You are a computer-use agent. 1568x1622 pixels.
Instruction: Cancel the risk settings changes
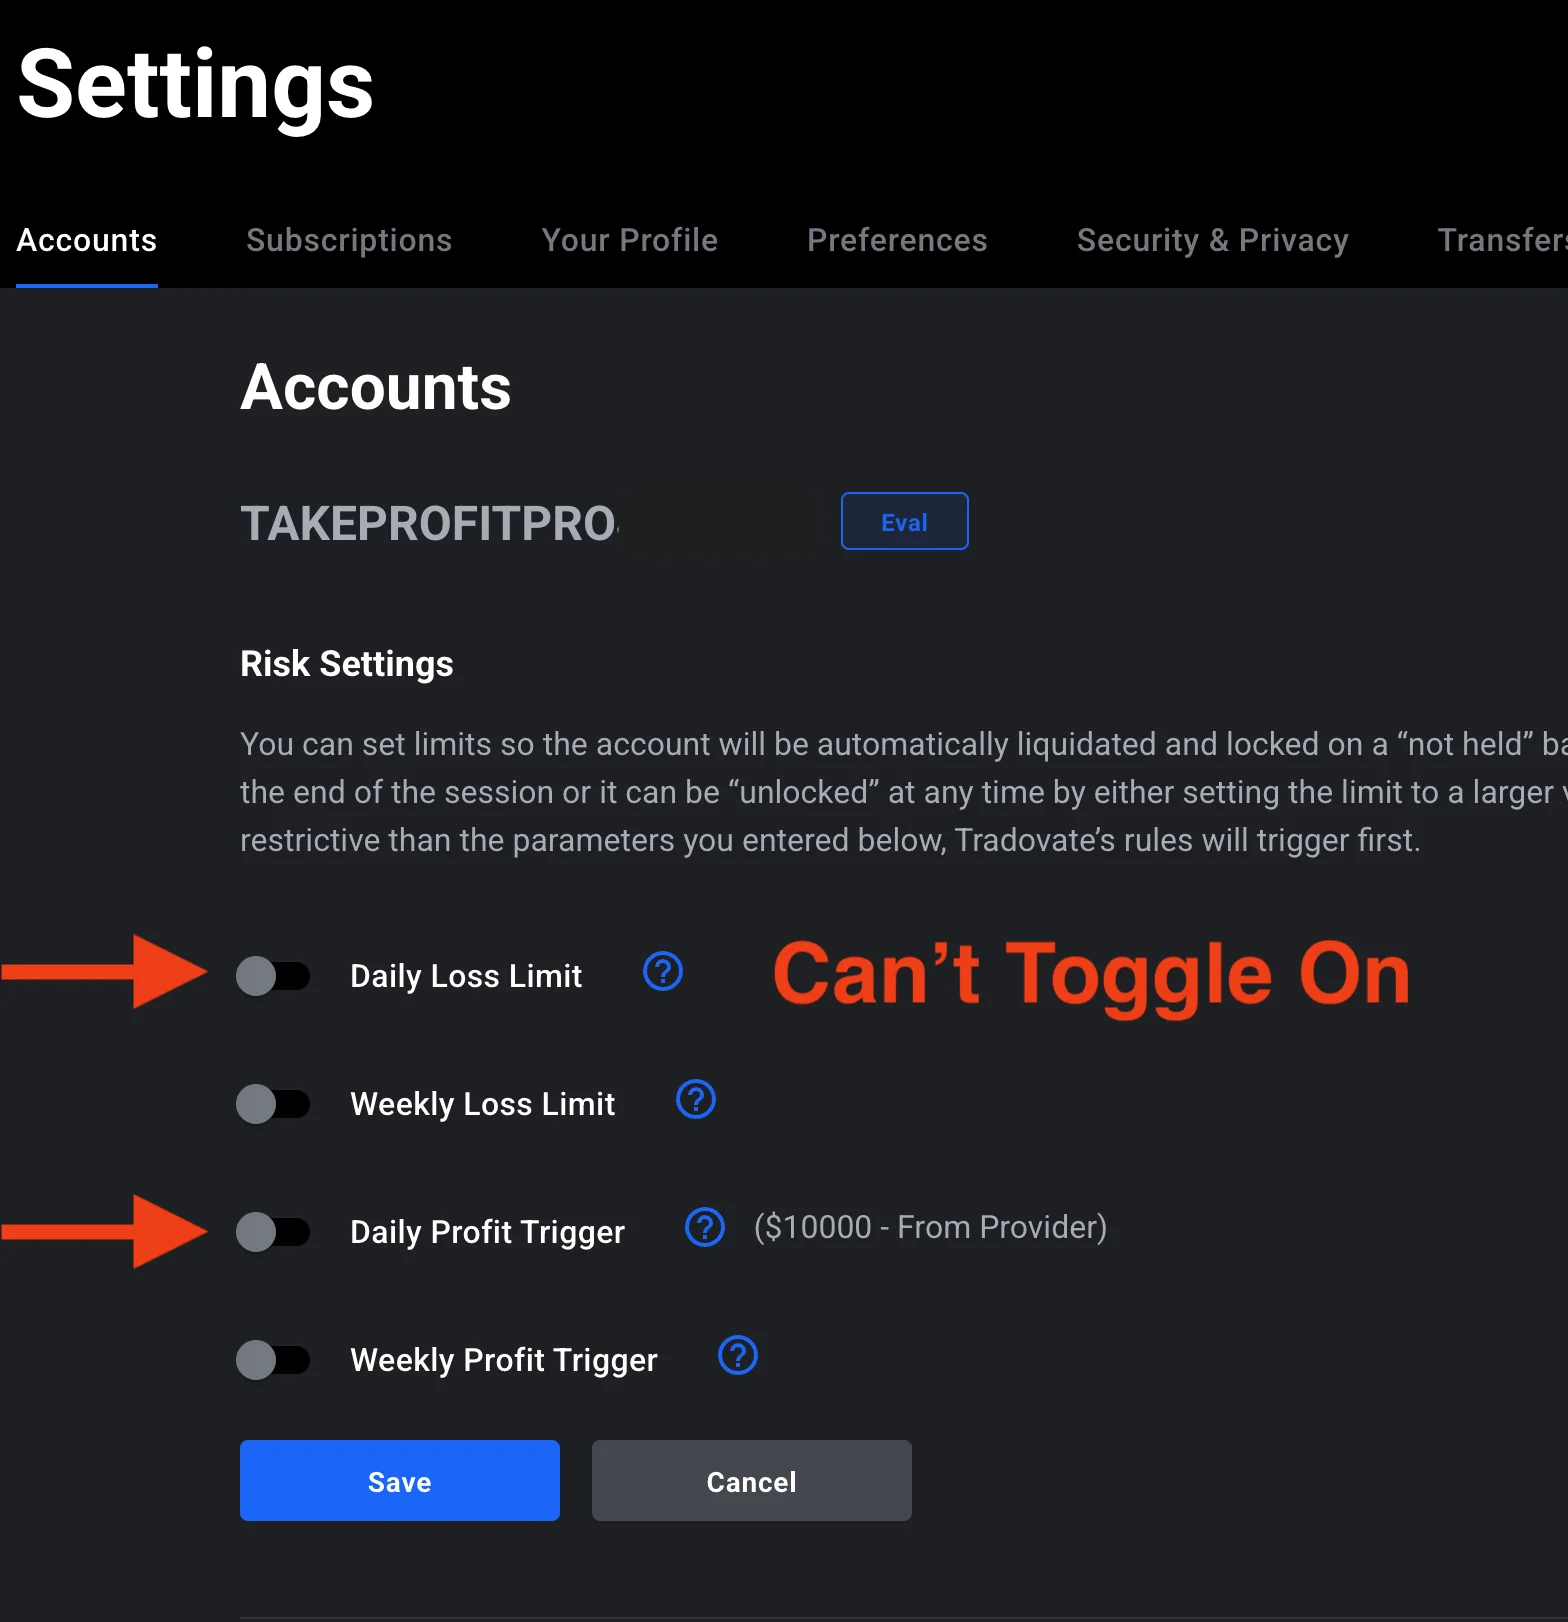pyautogui.click(x=752, y=1481)
